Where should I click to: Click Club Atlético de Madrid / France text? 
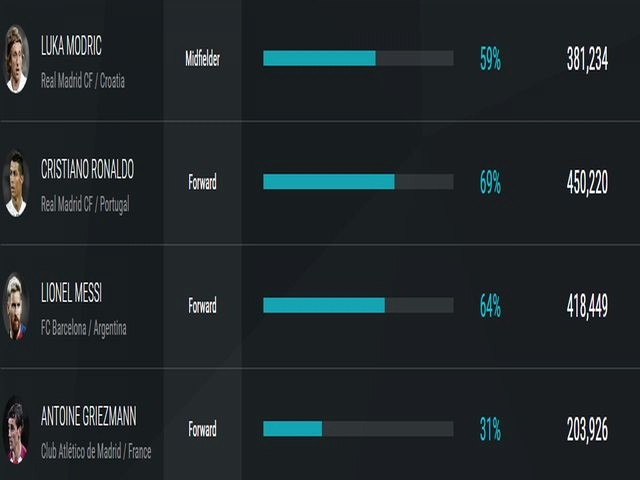click(x=96, y=451)
